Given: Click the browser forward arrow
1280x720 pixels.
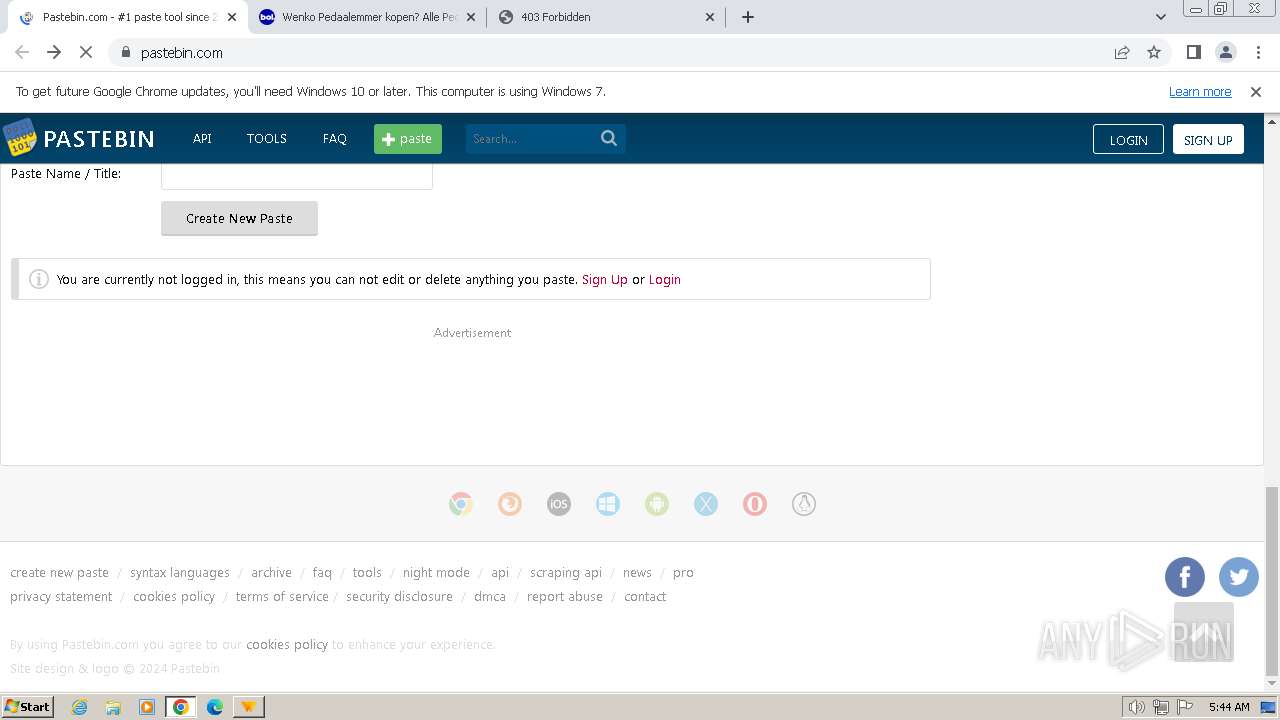Looking at the screenshot, I should 54,52.
